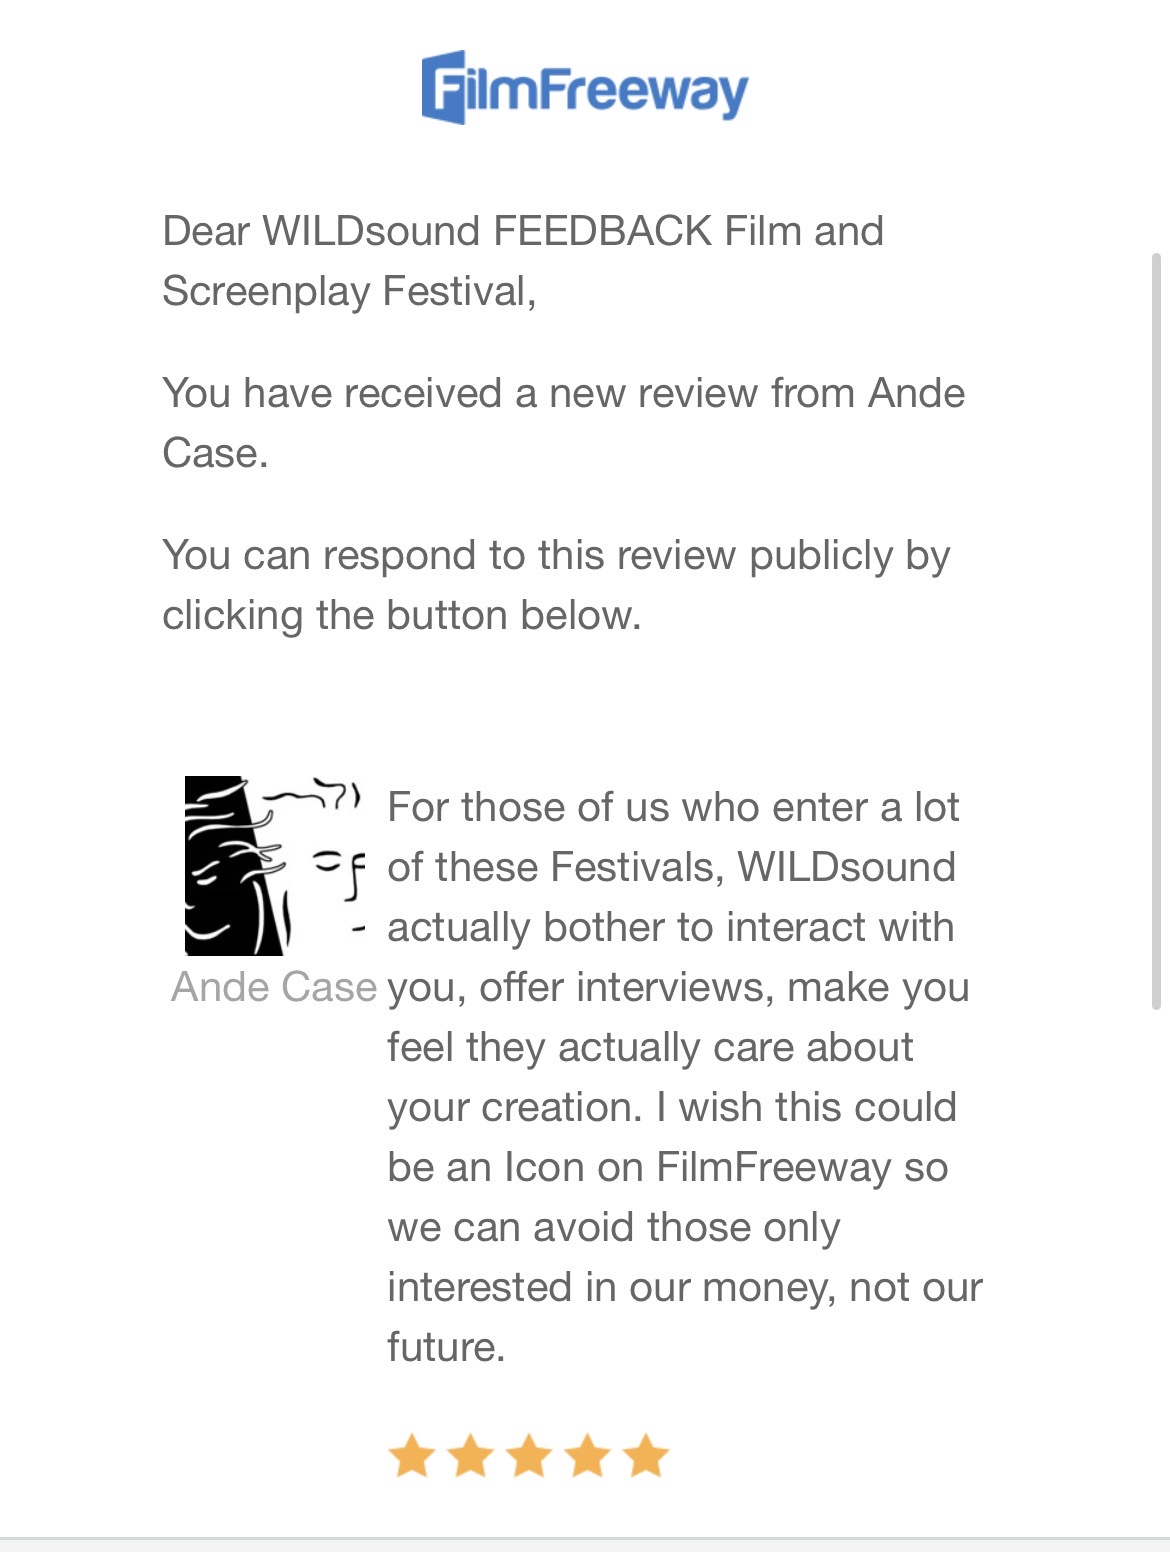Click the "You have received a new review" line
This screenshot has height=1552, width=1170.
click(563, 393)
